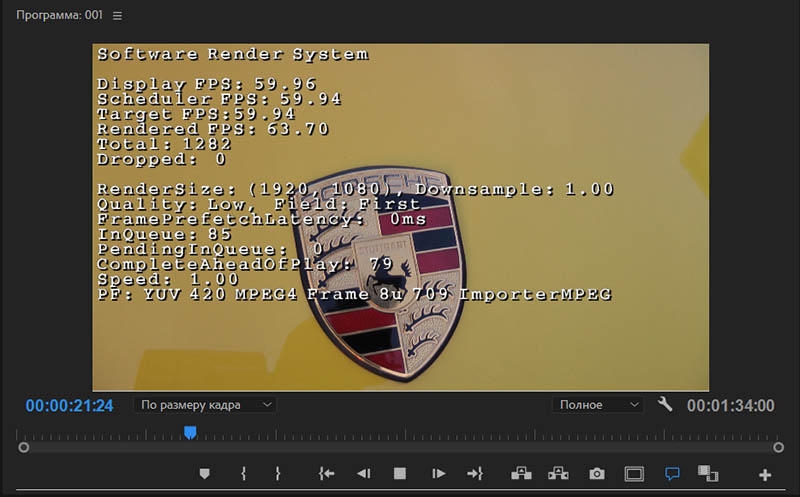The image size is (800, 497).
Task: Click the comparison view icon
Action: coord(708,474)
